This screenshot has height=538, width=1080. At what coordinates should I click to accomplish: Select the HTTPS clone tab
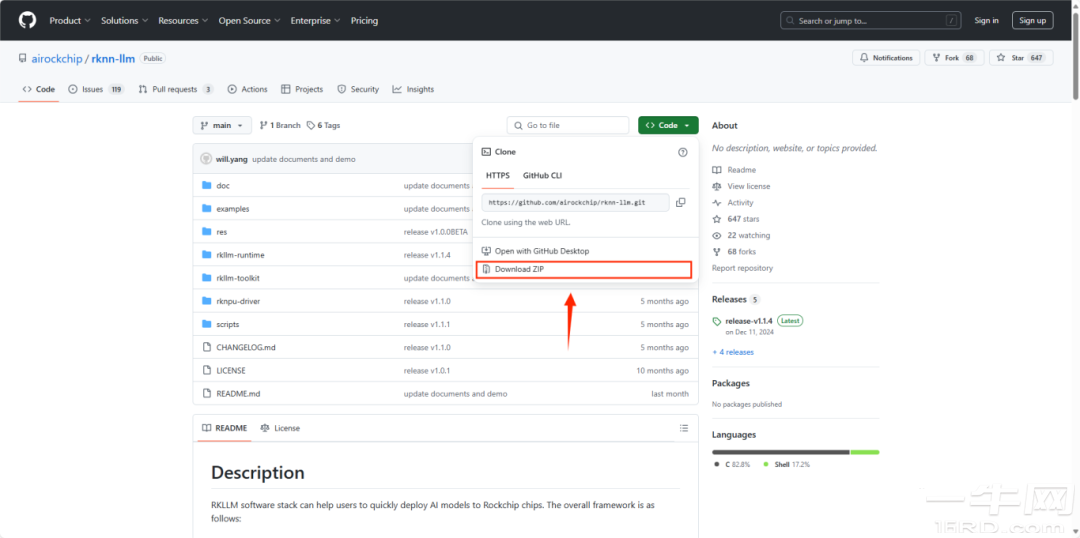[498, 176]
